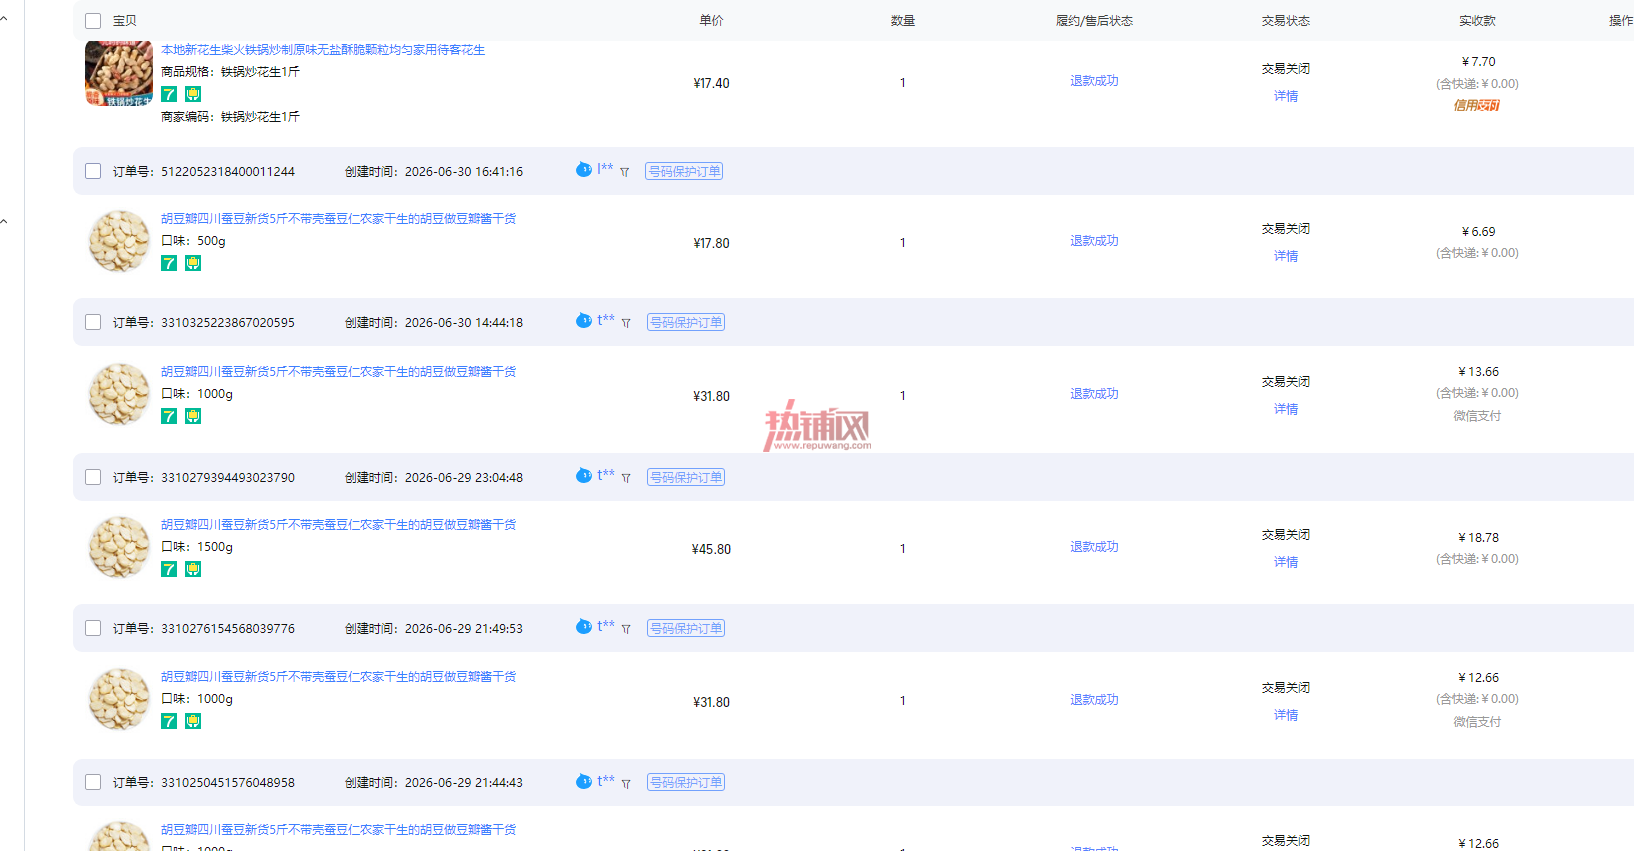The image size is (1634, 851).
Task: Click the 履约/售后状态 column header
Action: 1094,21
